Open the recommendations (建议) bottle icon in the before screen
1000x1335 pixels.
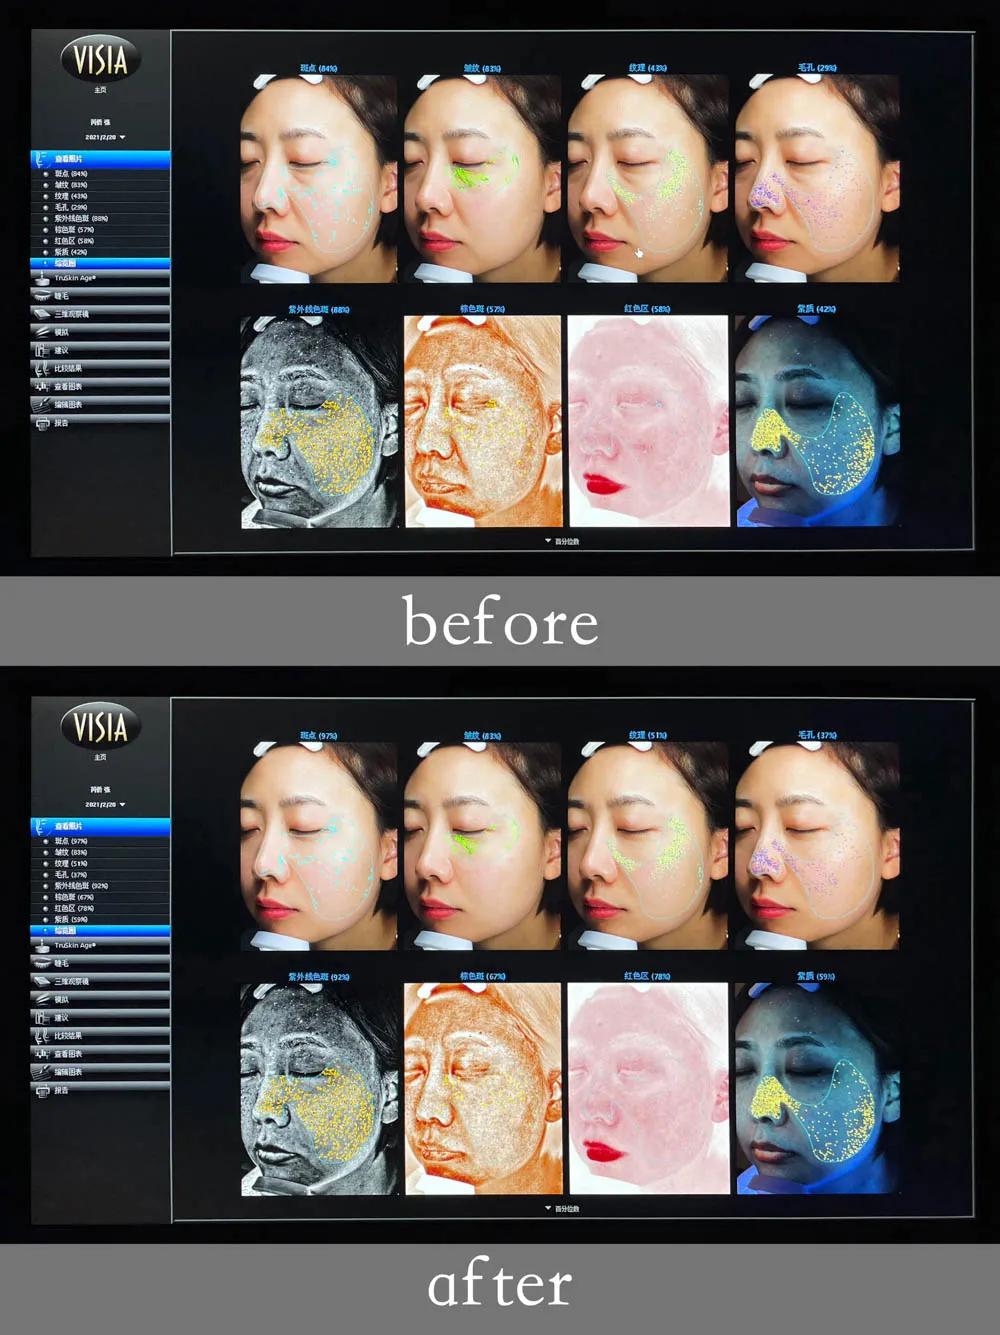tap(42, 350)
